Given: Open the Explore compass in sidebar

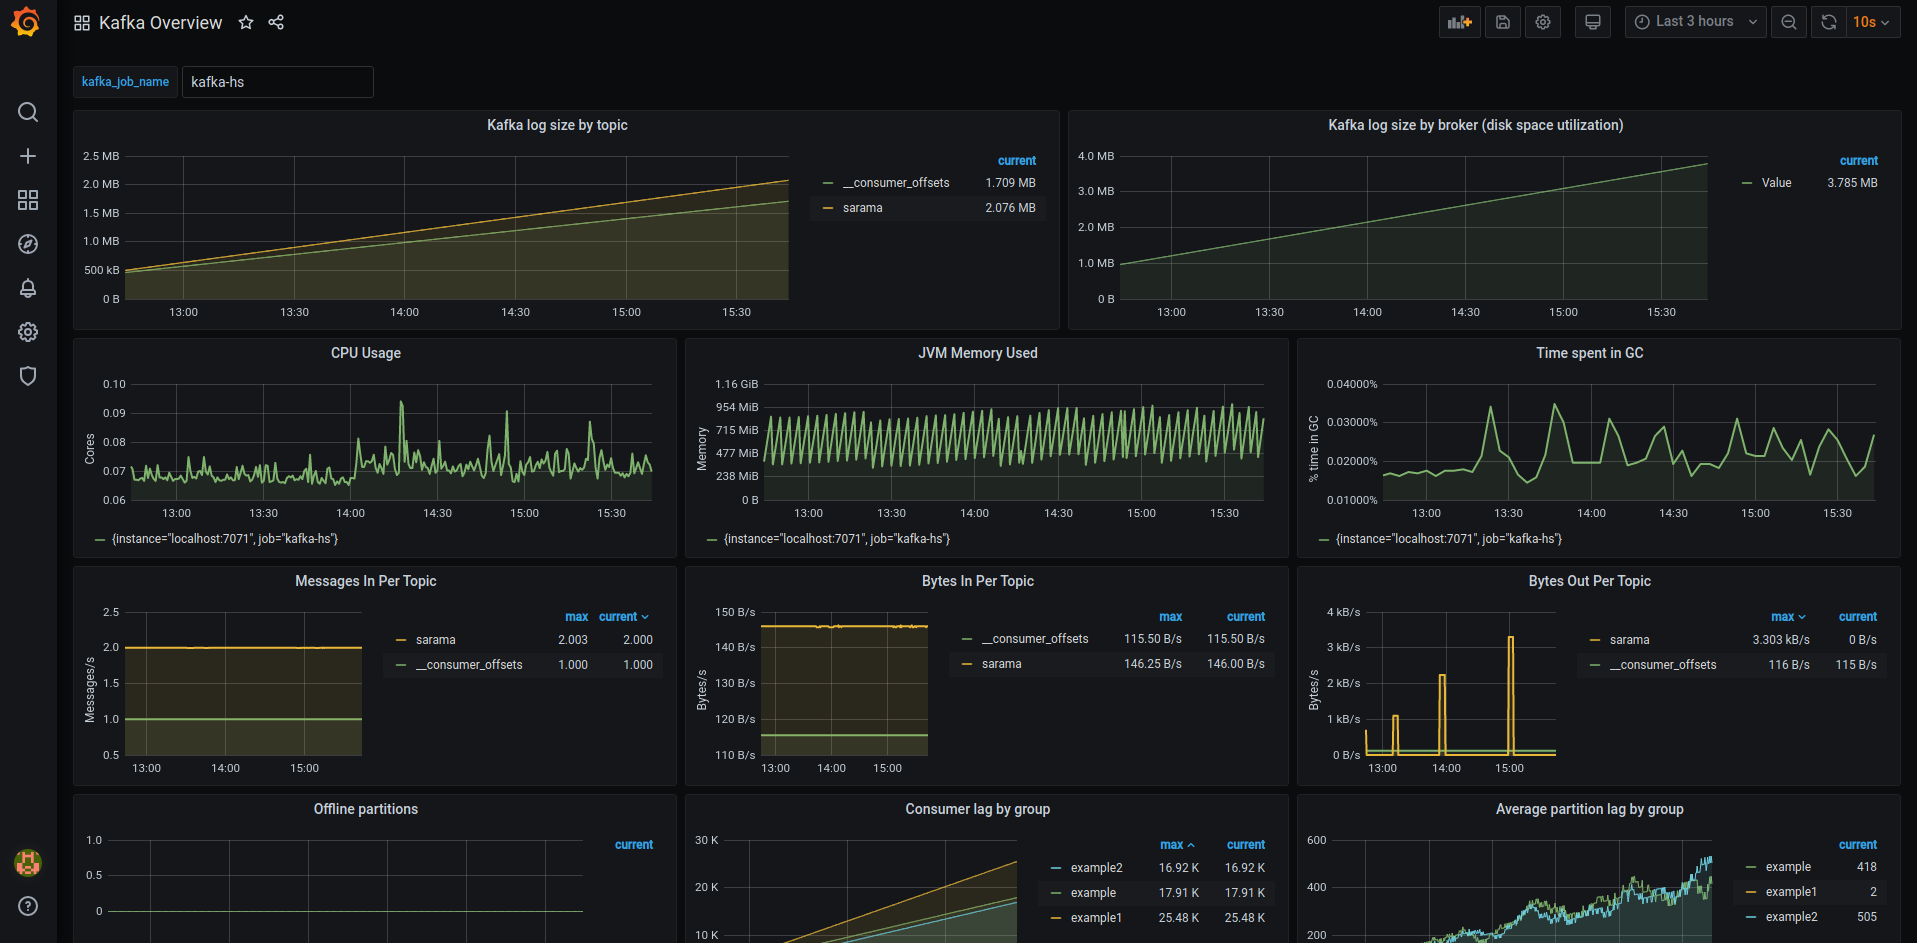Looking at the screenshot, I should (28, 244).
